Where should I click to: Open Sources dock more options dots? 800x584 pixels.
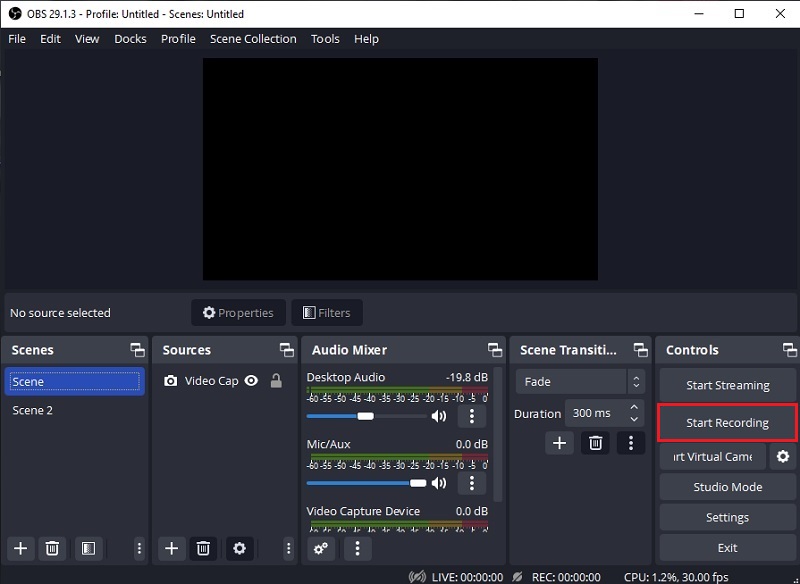[x=288, y=548]
